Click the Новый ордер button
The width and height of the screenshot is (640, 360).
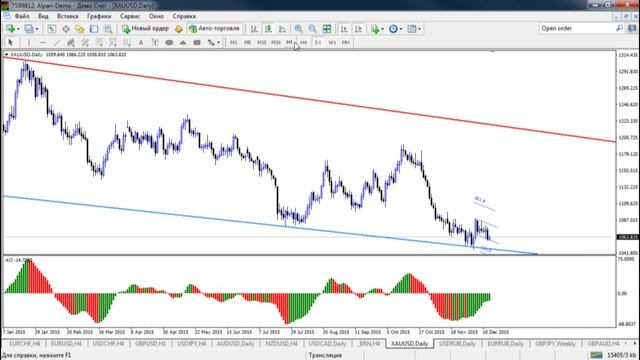pos(145,29)
